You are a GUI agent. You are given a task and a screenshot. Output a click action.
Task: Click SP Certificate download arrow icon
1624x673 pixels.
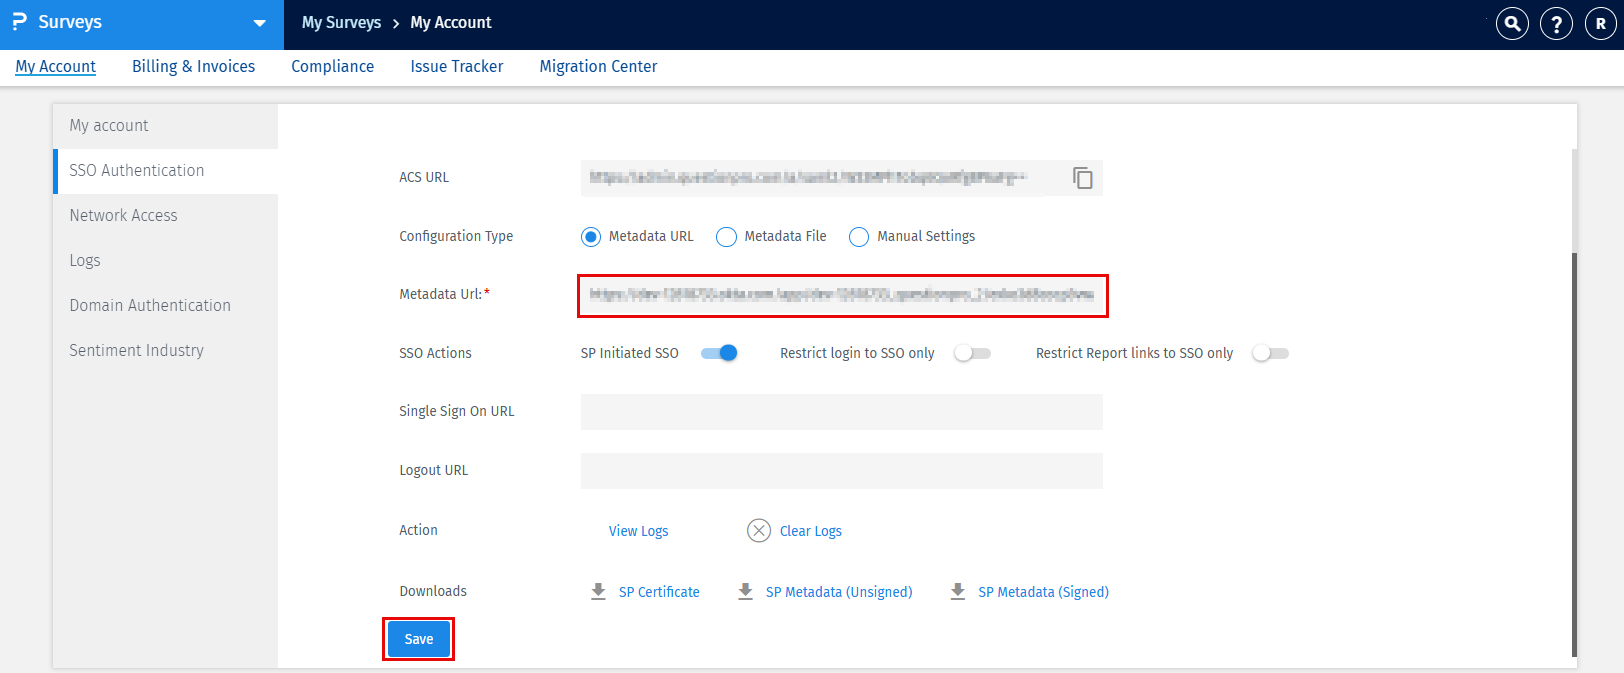pos(598,592)
